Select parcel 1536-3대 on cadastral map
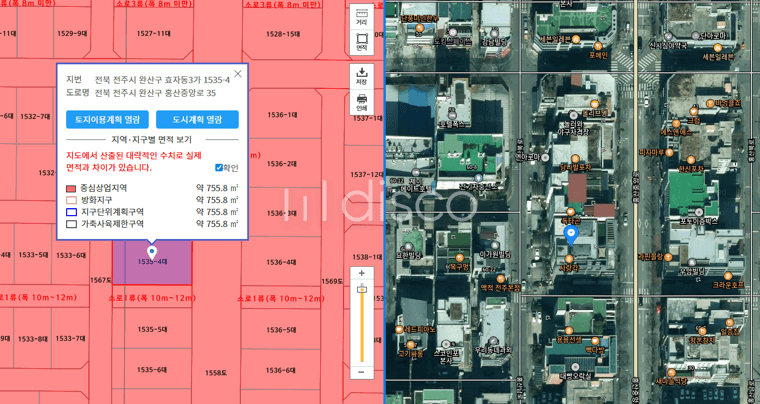 (x=282, y=213)
